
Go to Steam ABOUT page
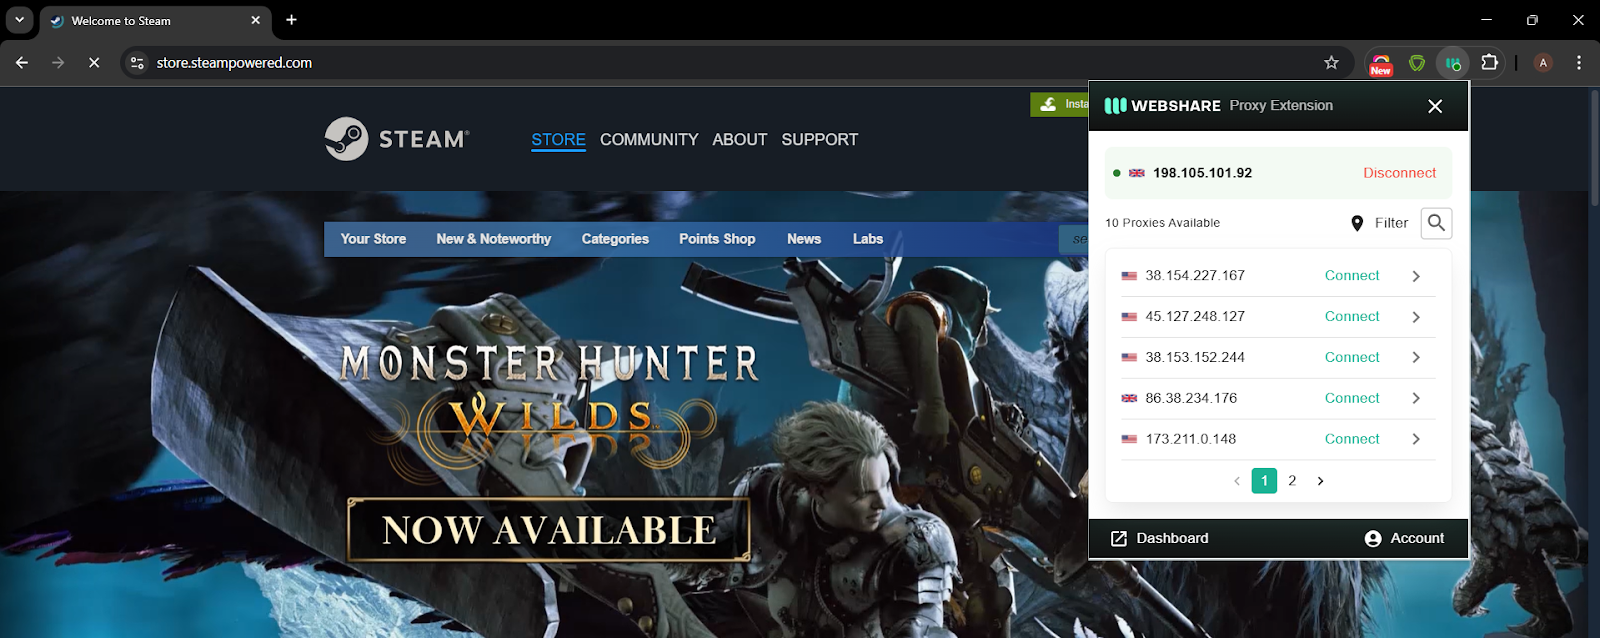740,140
